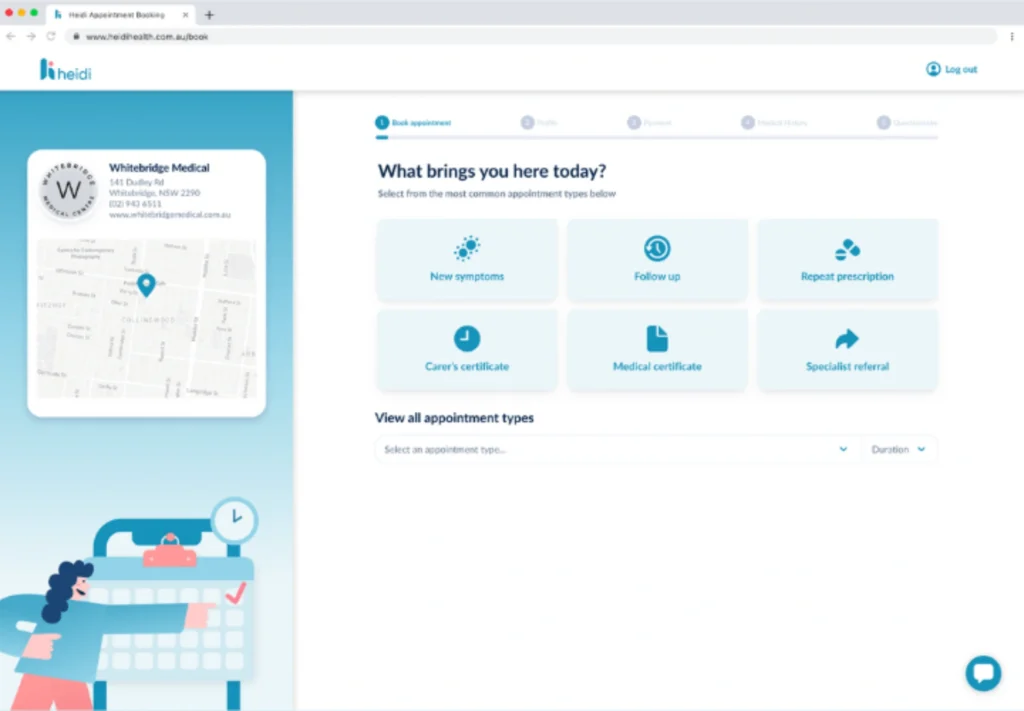Click the browser back arrow
Image resolution: width=1024 pixels, height=711 pixels.
pyautogui.click(x=10, y=37)
